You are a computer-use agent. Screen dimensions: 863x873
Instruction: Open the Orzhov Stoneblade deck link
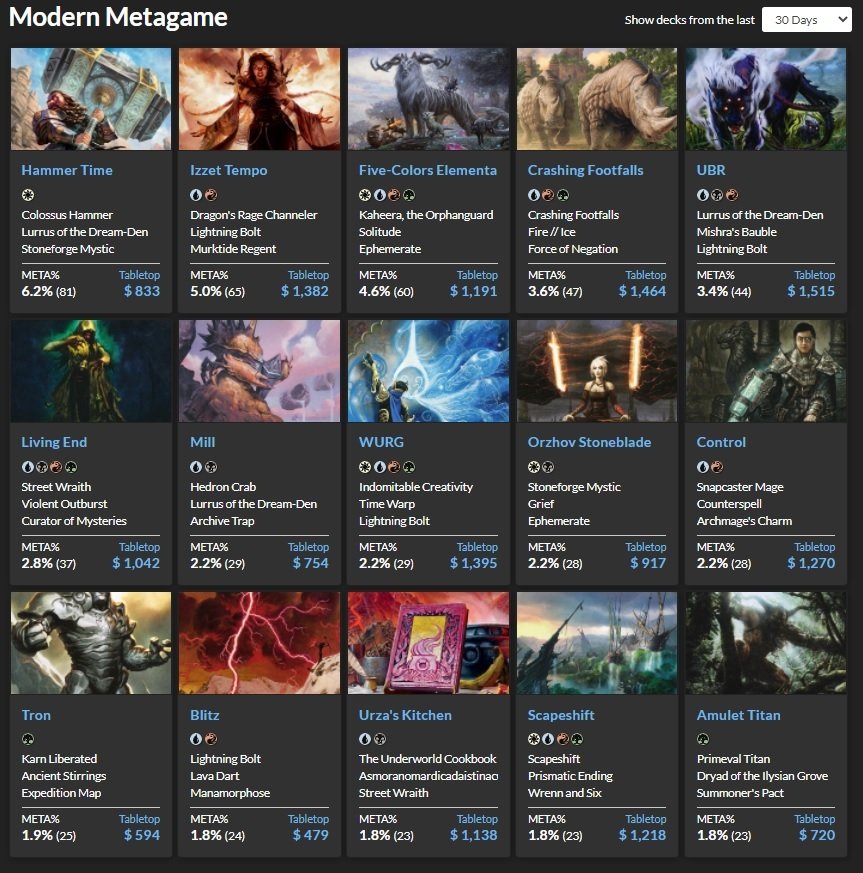(x=589, y=442)
